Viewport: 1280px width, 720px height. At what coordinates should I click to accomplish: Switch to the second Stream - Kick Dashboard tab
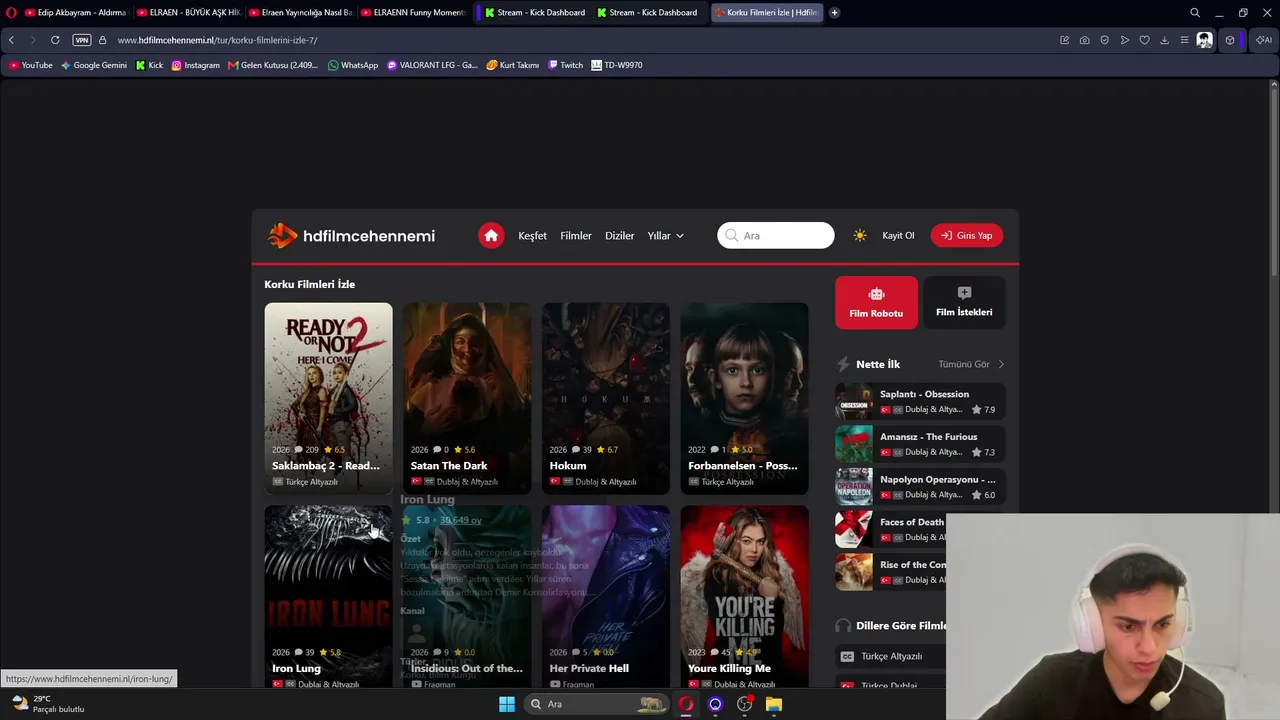[x=646, y=13]
